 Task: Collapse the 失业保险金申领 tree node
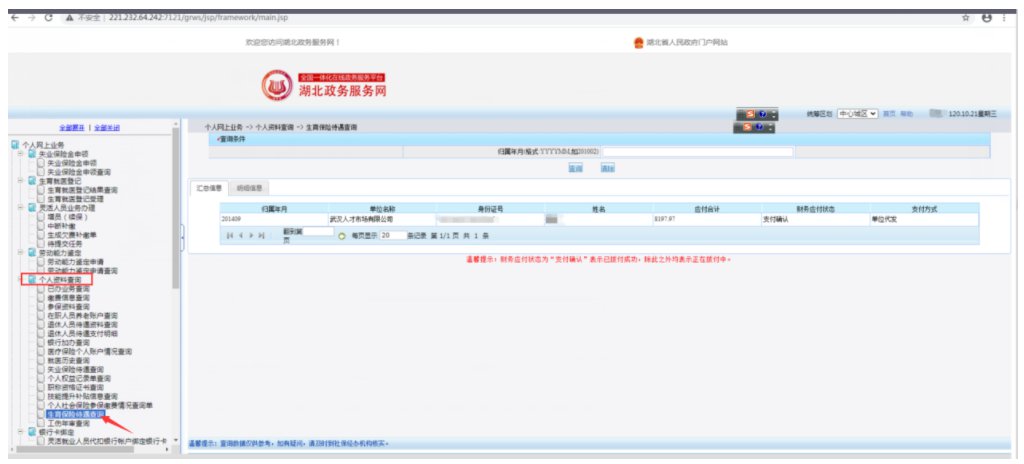point(22,154)
